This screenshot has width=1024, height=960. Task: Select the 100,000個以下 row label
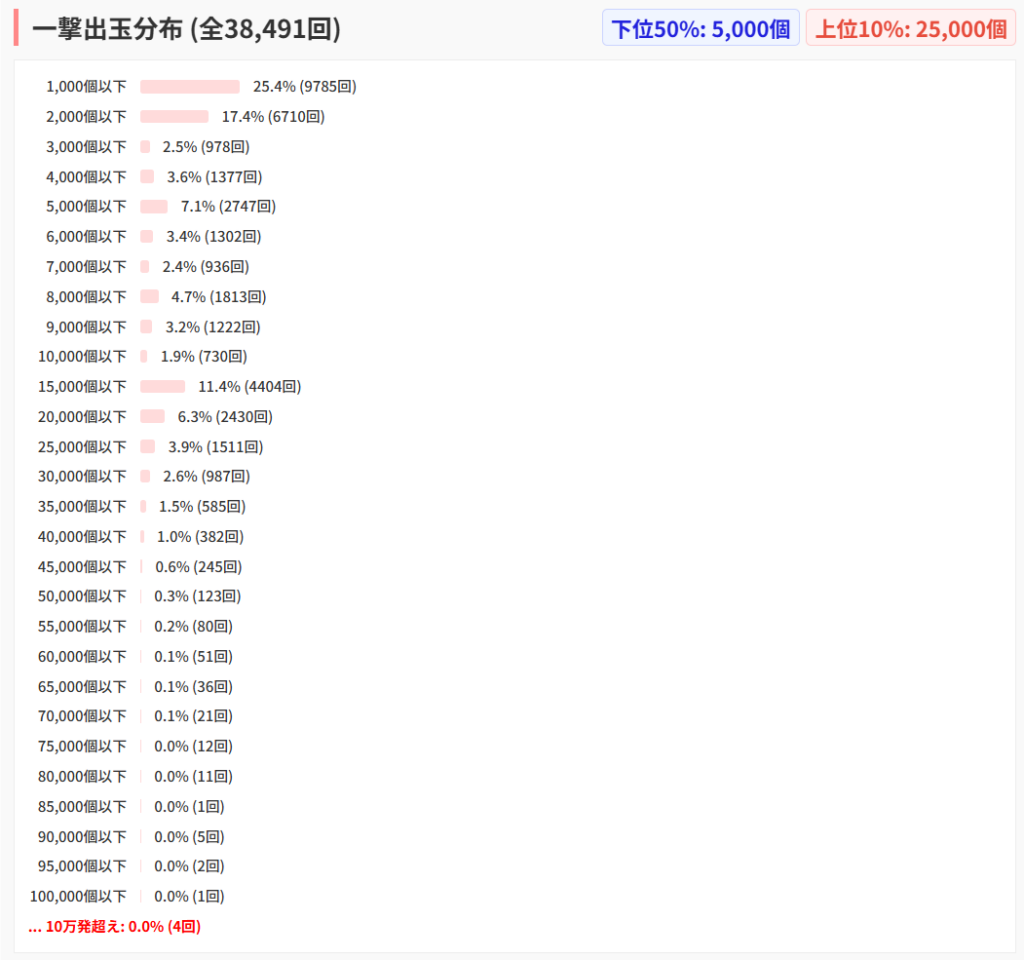point(78,897)
